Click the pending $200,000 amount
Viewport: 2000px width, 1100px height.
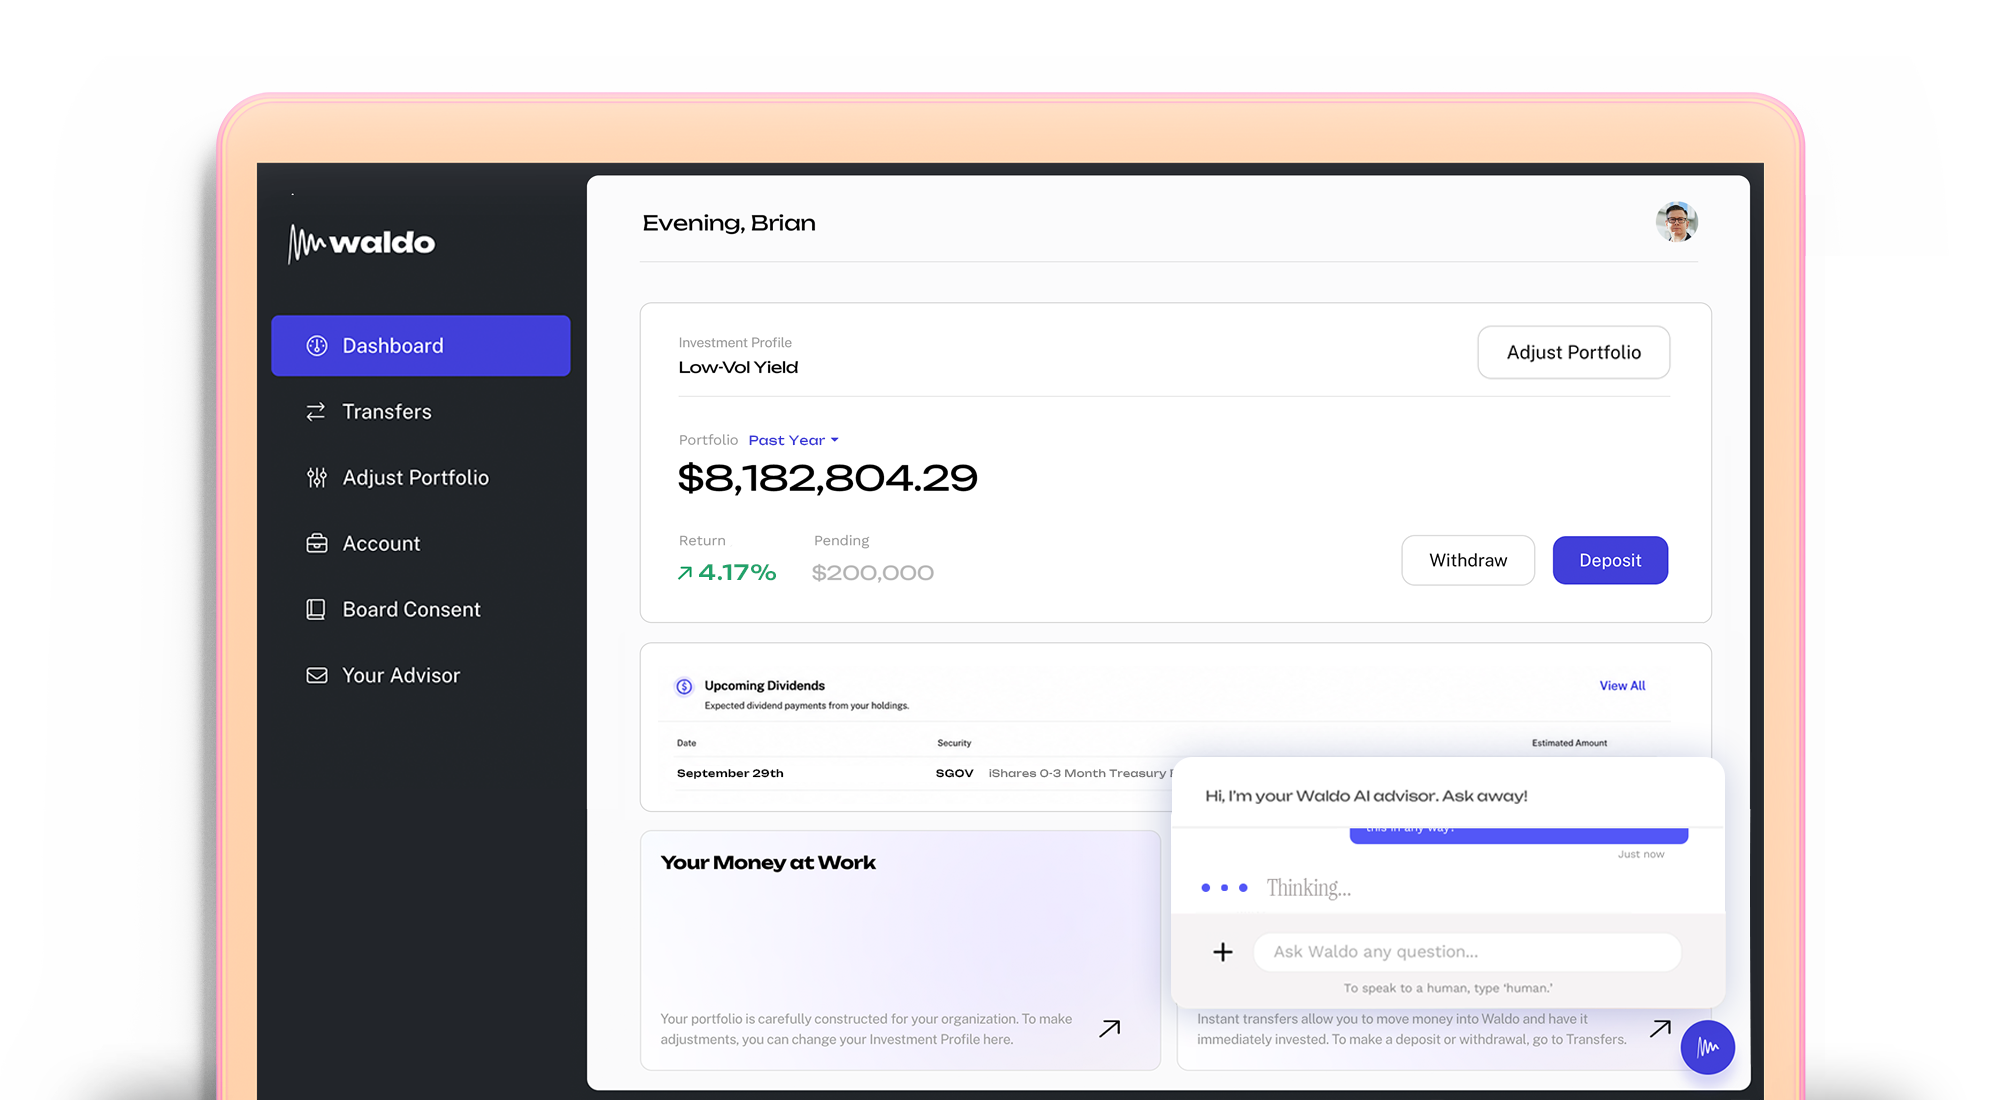pyautogui.click(x=873, y=573)
